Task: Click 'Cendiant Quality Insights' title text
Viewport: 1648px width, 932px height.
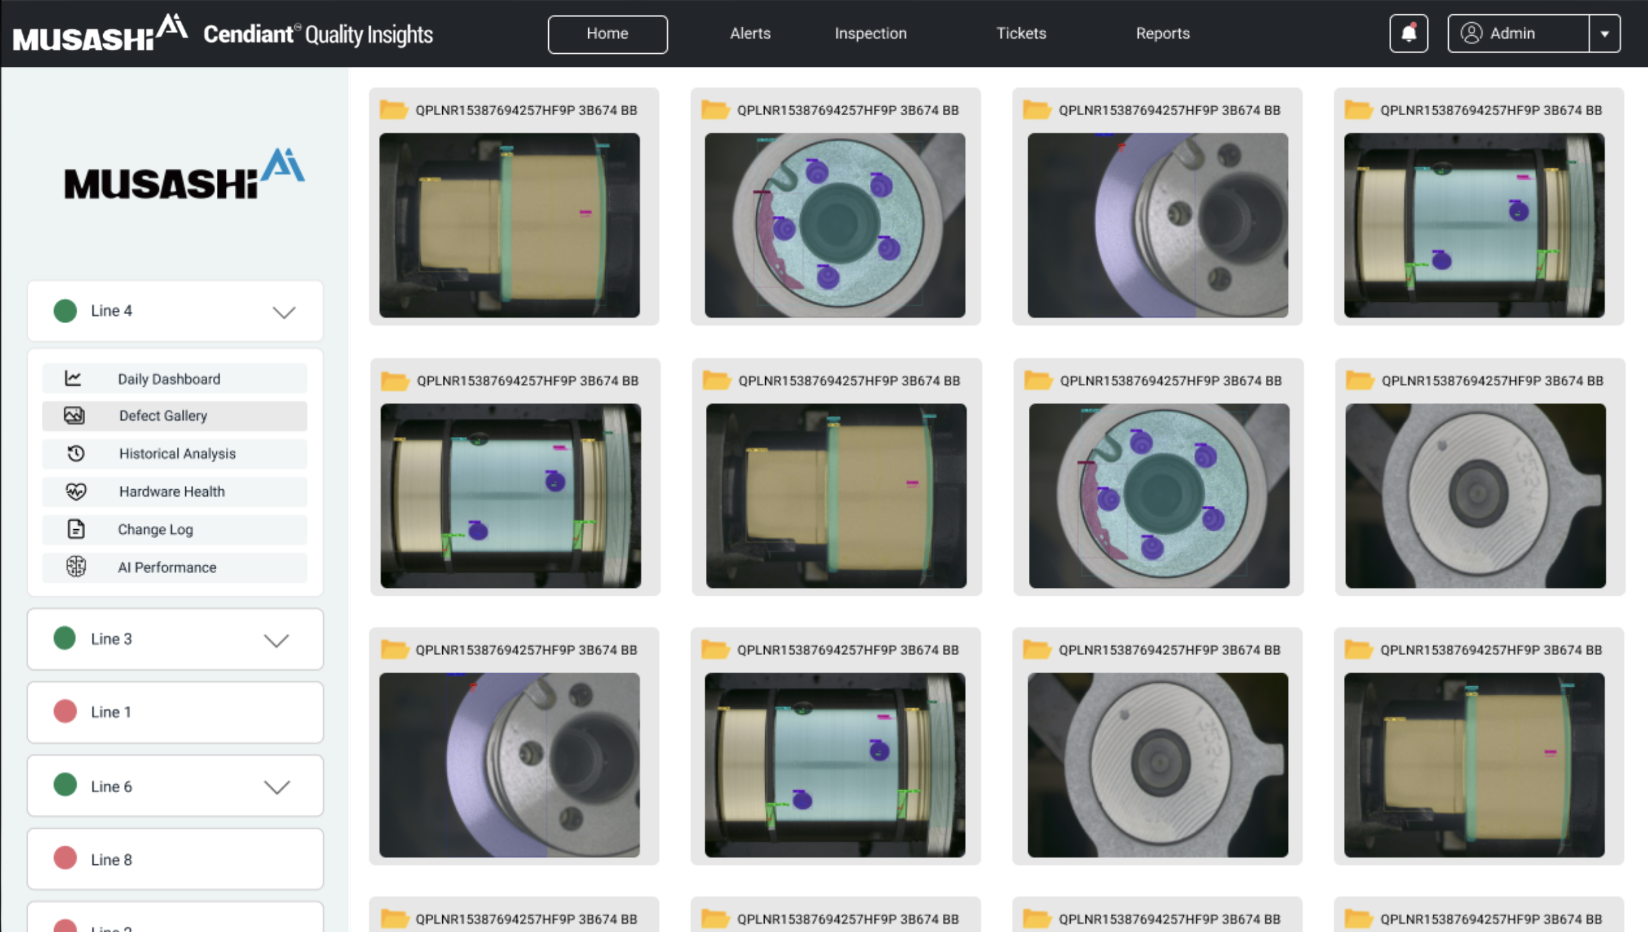Action: tap(318, 34)
